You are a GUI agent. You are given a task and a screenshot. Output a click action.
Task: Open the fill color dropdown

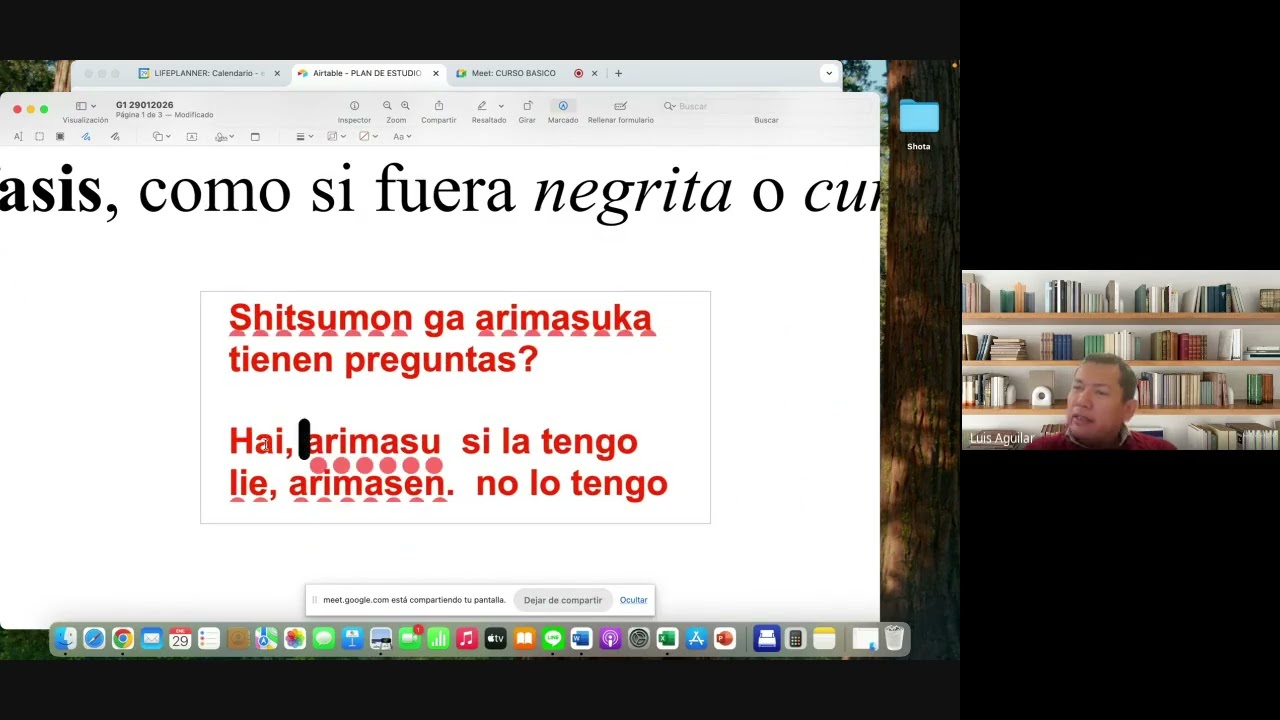click(368, 136)
